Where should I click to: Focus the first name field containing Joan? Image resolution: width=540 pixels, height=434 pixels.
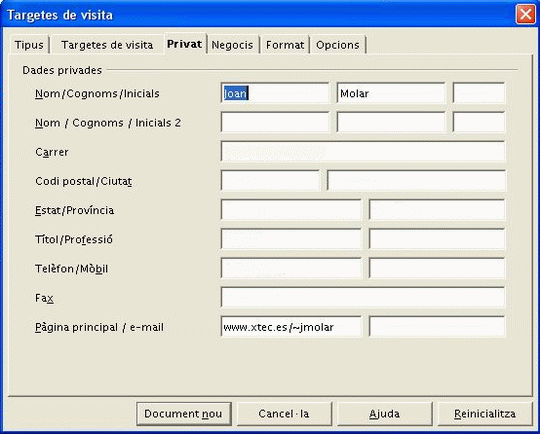pos(275,93)
